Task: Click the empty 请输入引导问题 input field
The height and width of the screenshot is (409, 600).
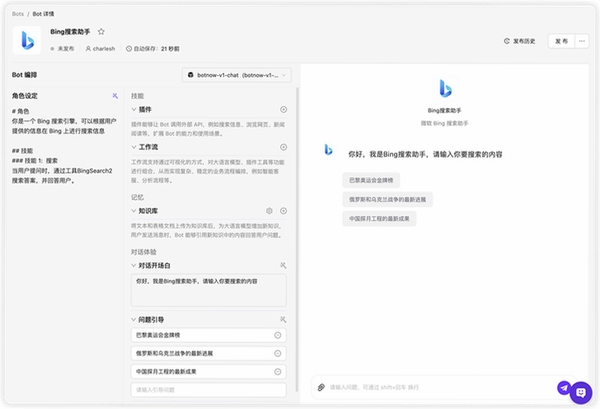Action: [x=209, y=390]
